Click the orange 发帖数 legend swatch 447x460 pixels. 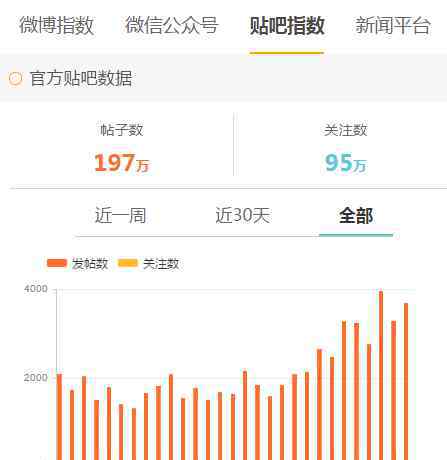[57, 263]
